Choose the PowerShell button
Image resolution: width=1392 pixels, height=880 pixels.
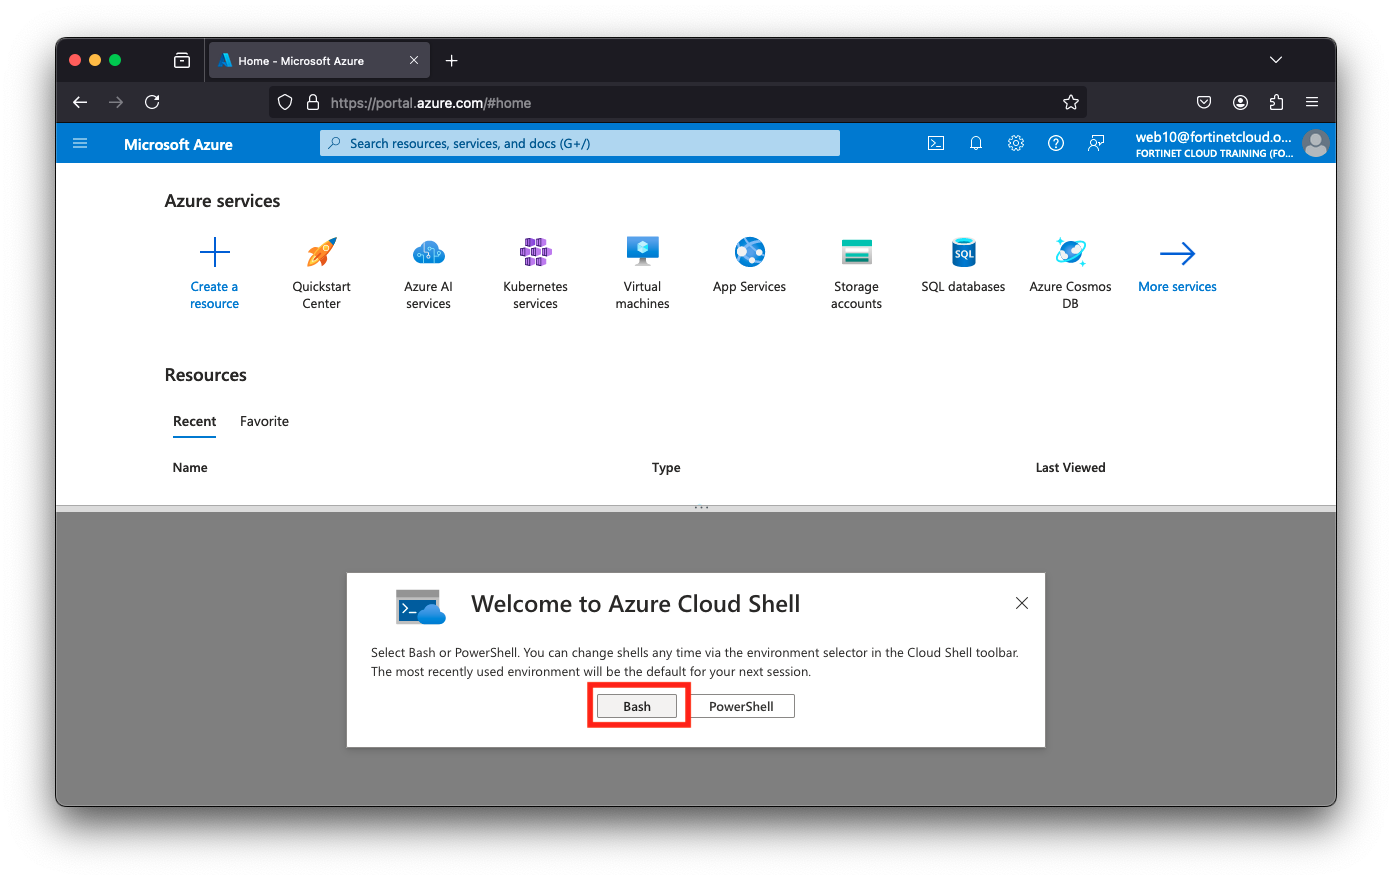[x=741, y=706]
